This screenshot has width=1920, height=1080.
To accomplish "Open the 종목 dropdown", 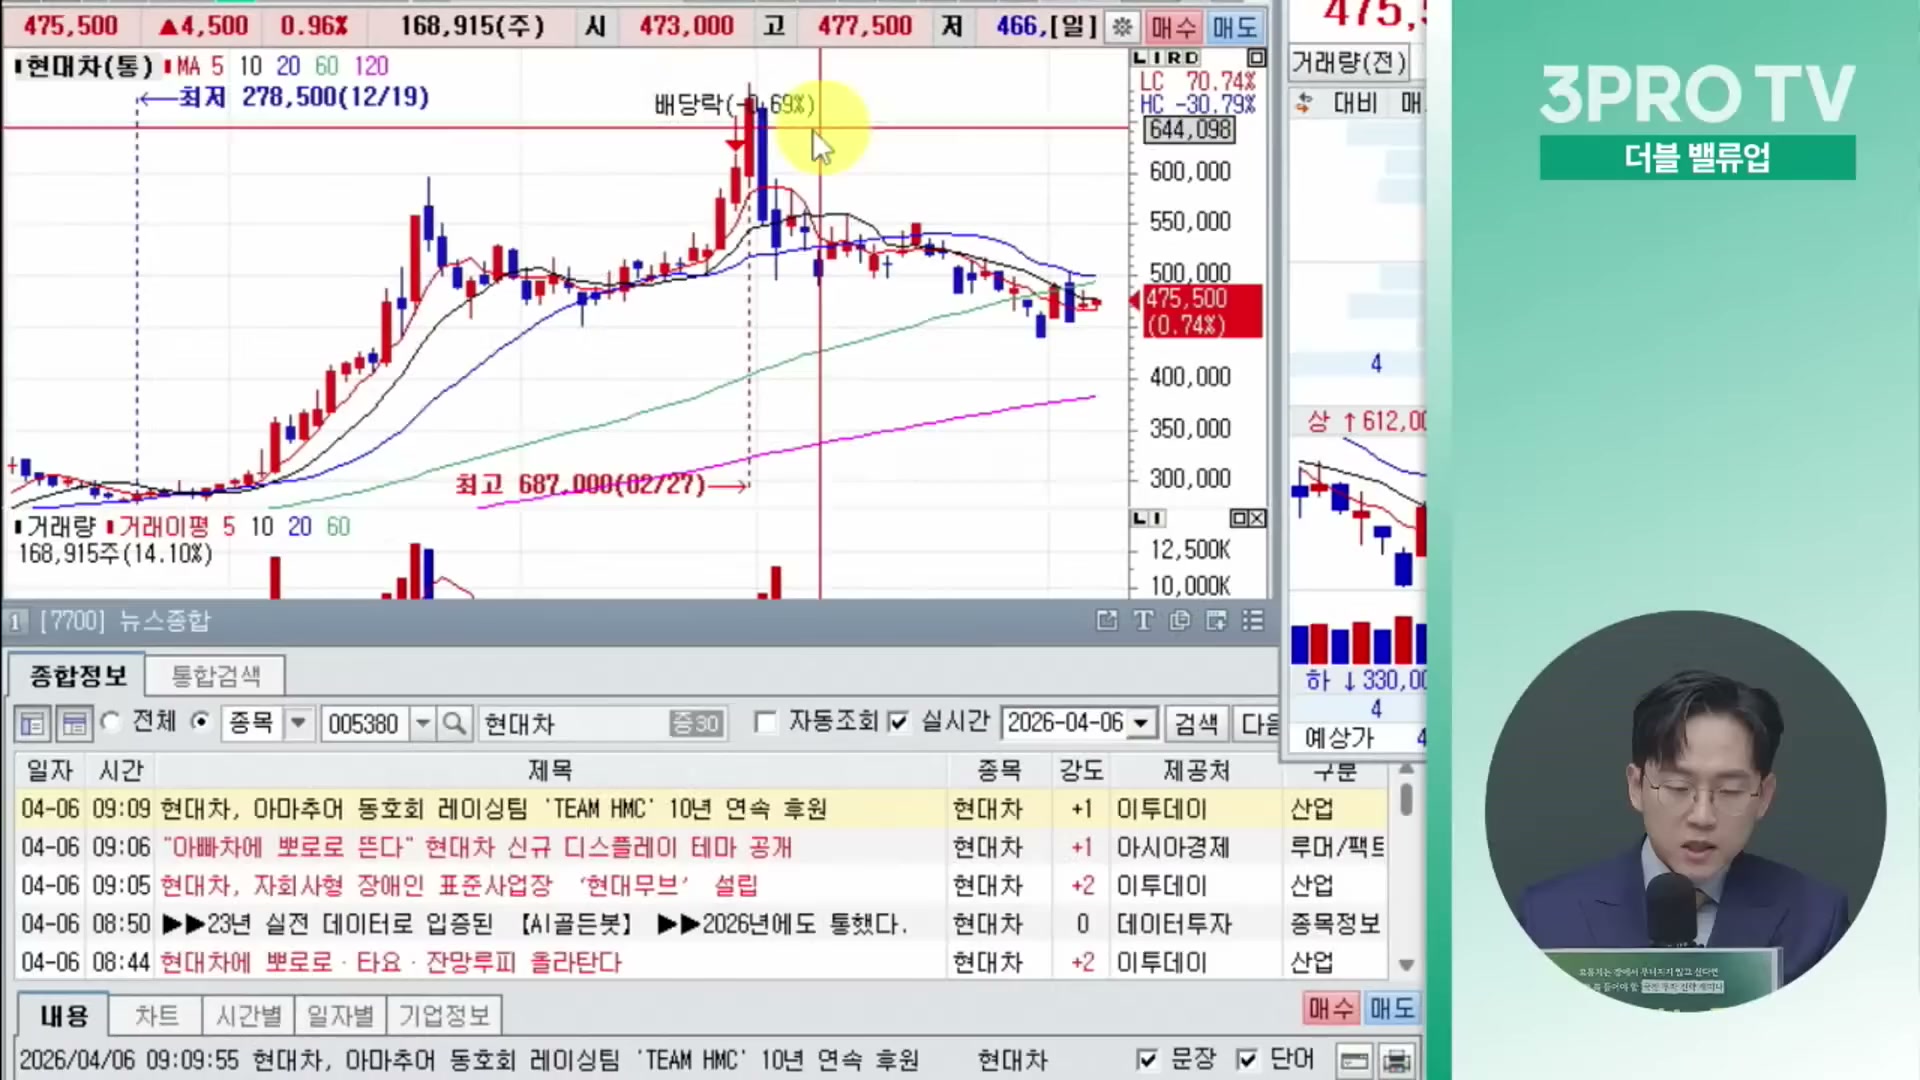I will click(298, 723).
